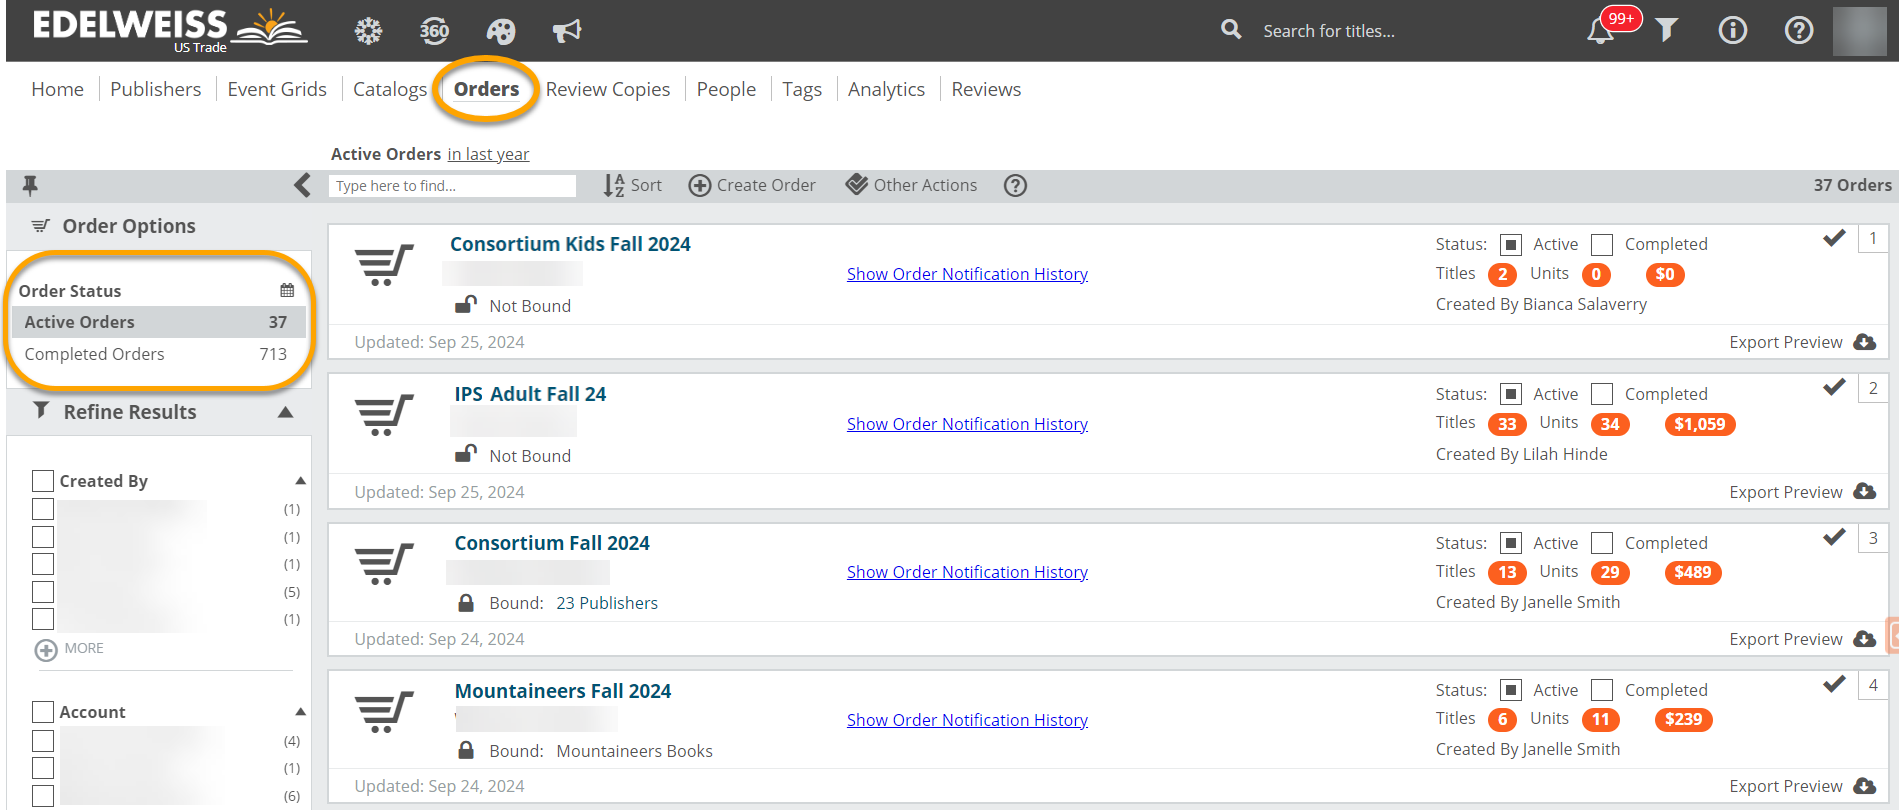
Task: Check the Account filter checkbox
Action: point(43,712)
